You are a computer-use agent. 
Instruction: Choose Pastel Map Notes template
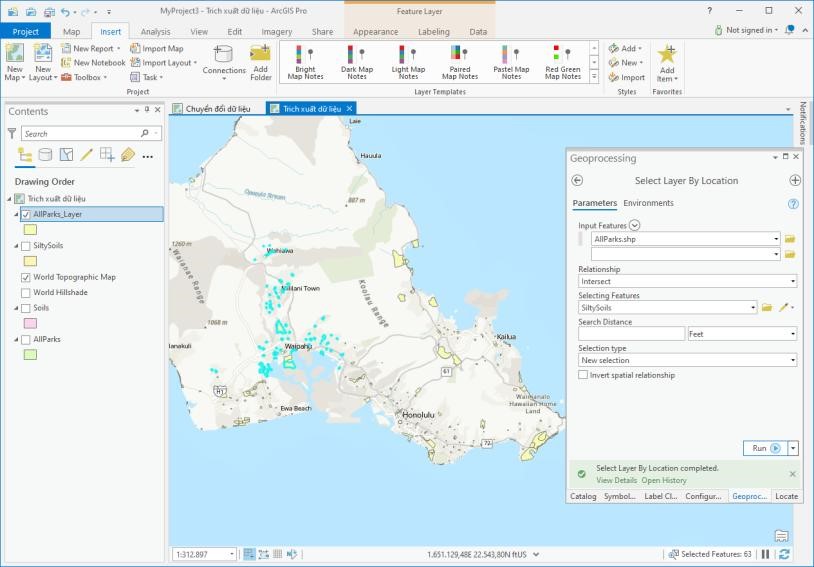tap(511, 62)
